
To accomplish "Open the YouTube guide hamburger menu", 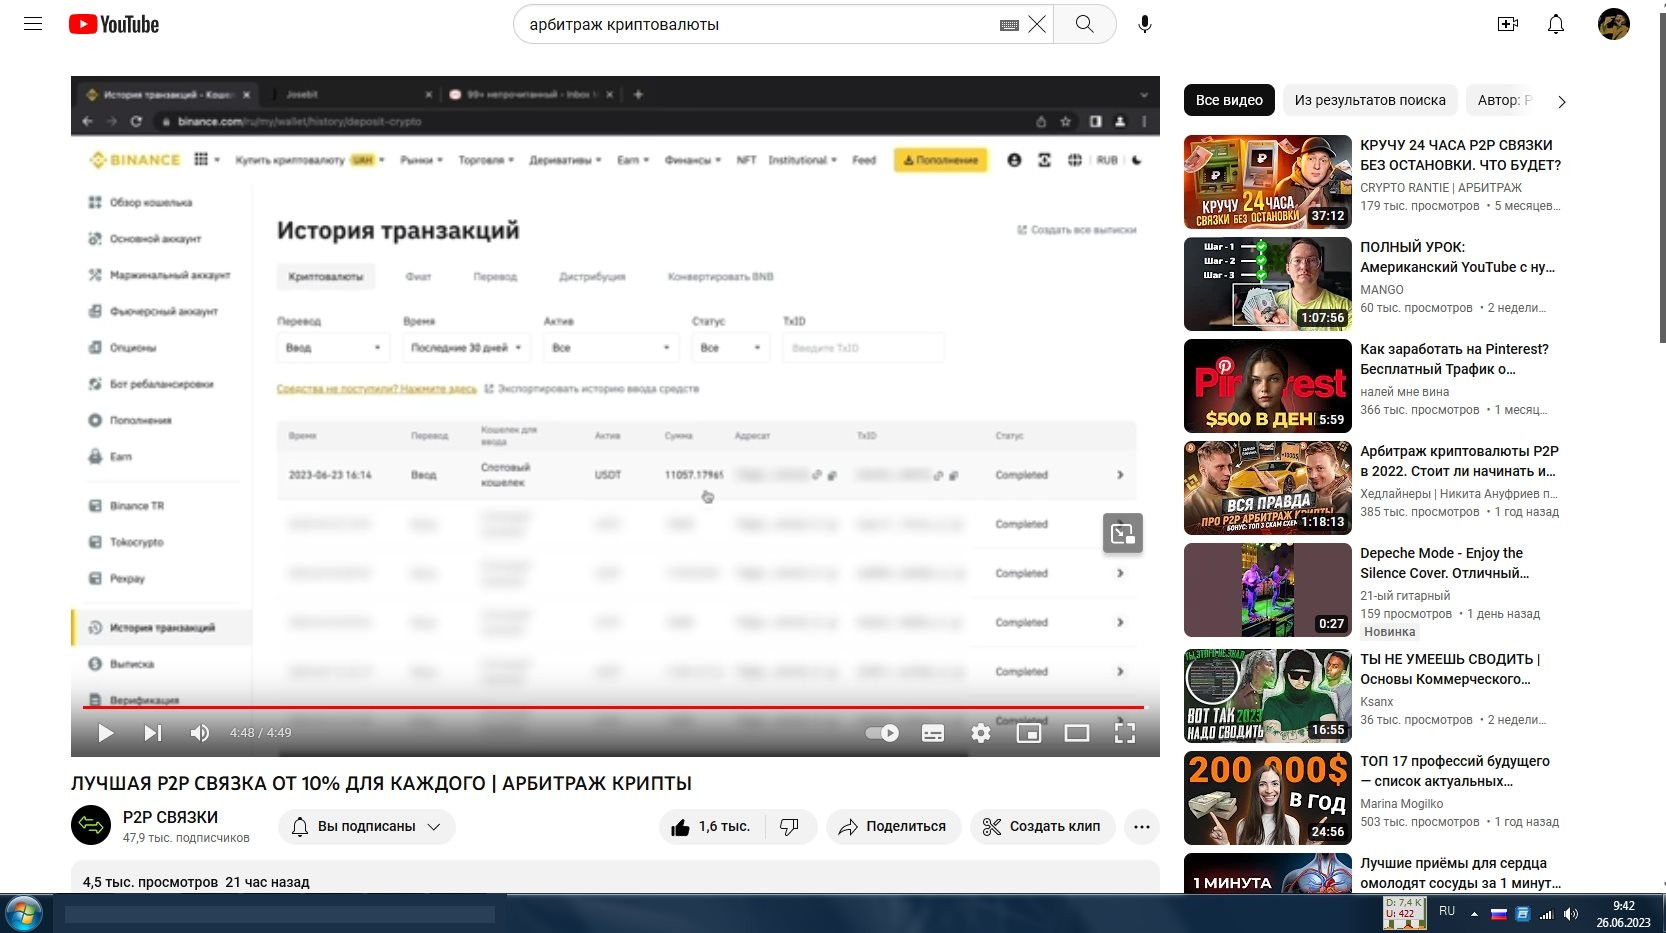I will (x=33, y=24).
